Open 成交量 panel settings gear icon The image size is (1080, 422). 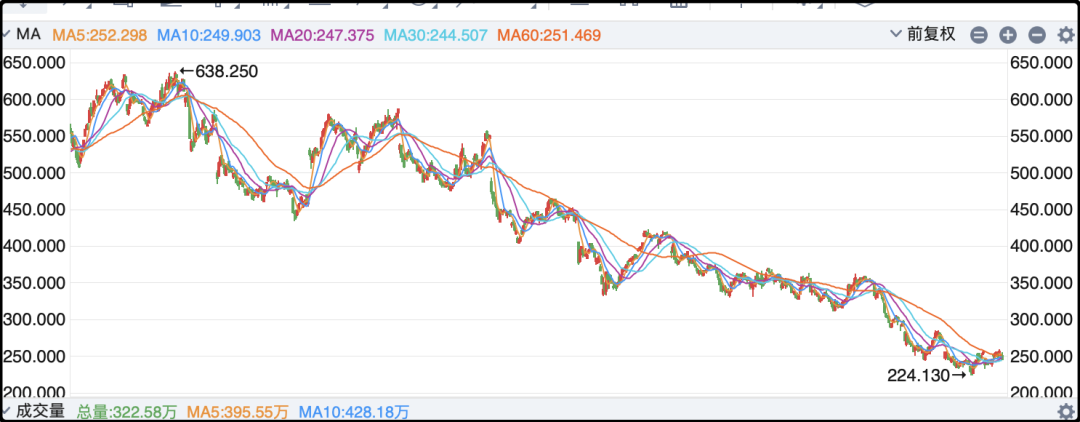pyautogui.click(x=1066, y=411)
